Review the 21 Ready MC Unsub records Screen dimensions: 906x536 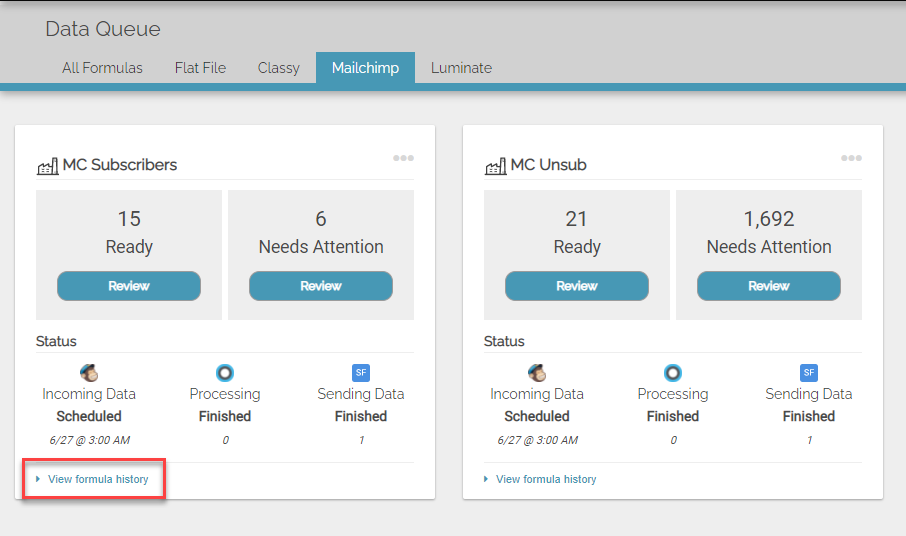click(x=577, y=286)
